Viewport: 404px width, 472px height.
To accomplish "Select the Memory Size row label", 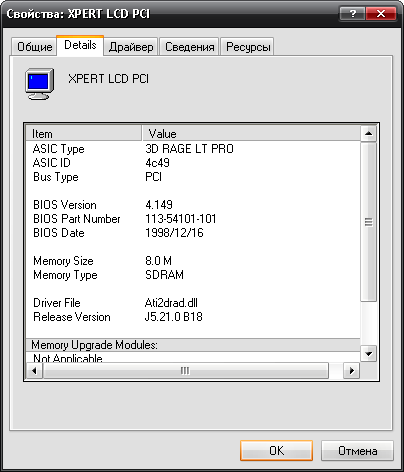I will 63,261.
